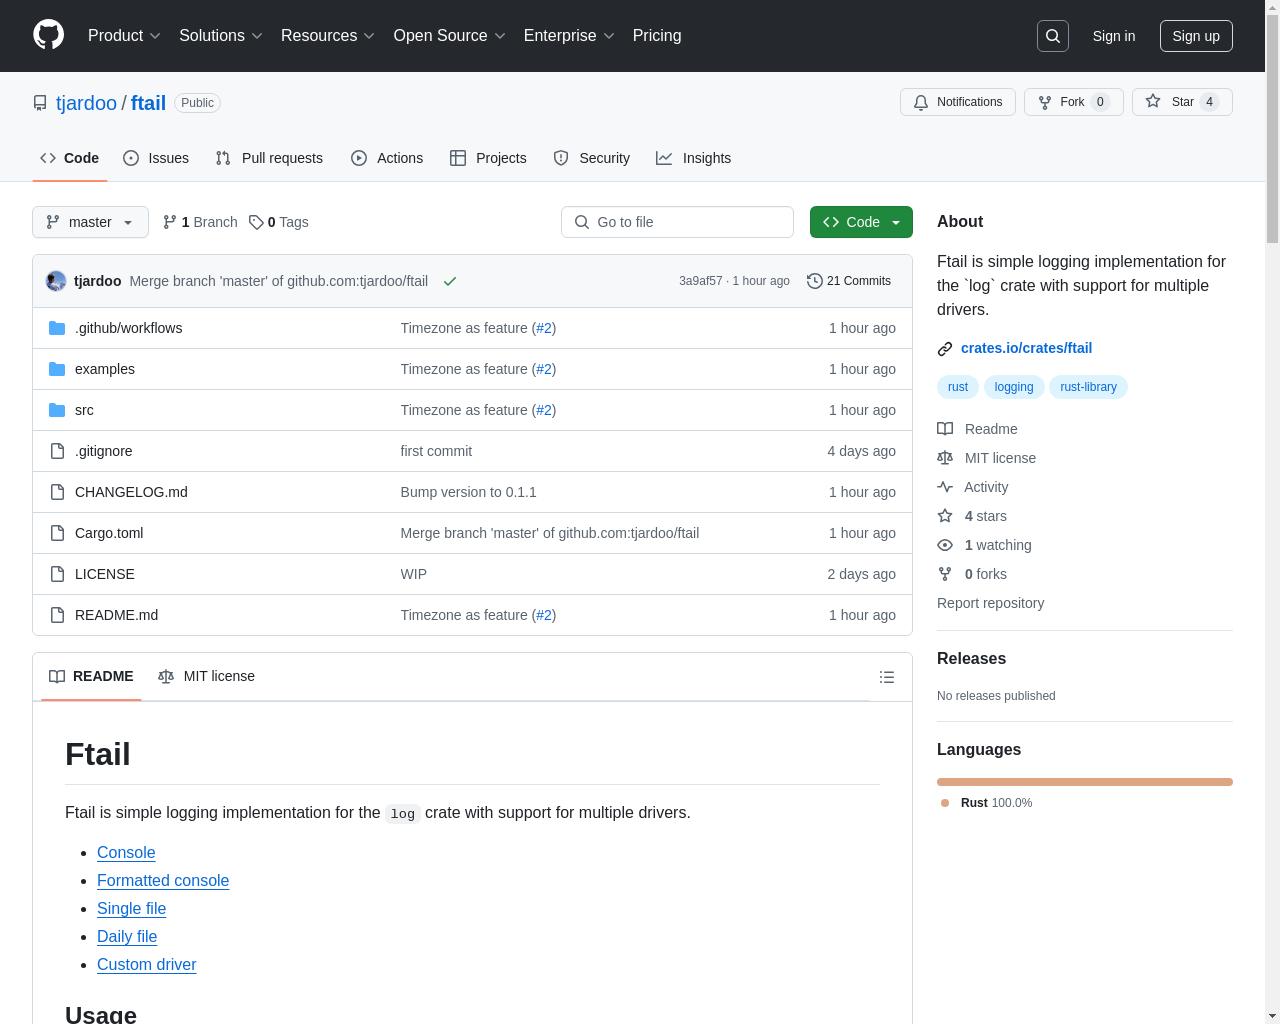Open the search magnifier button
The image size is (1280, 1024).
click(1053, 36)
